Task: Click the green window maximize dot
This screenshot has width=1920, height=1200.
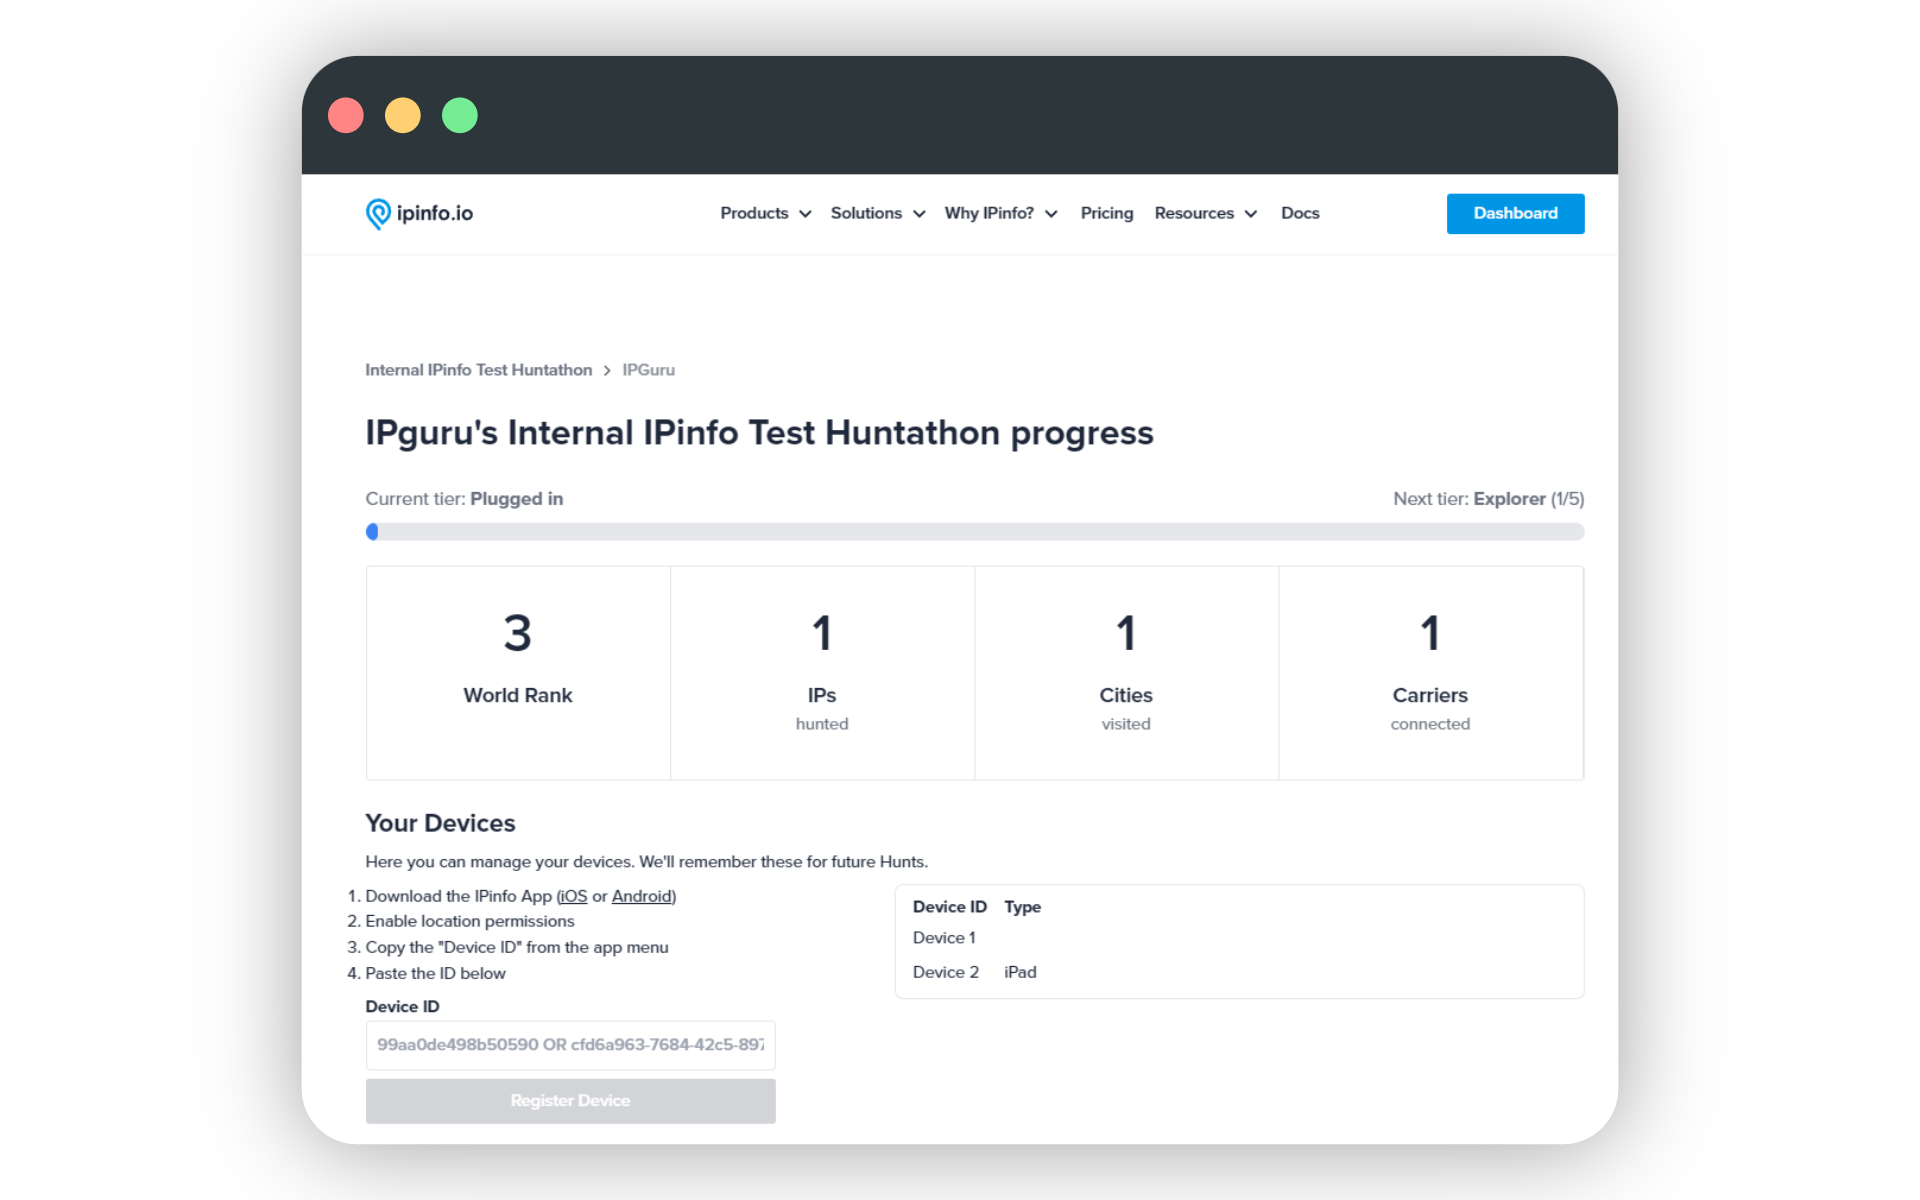Action: (460, 115)
